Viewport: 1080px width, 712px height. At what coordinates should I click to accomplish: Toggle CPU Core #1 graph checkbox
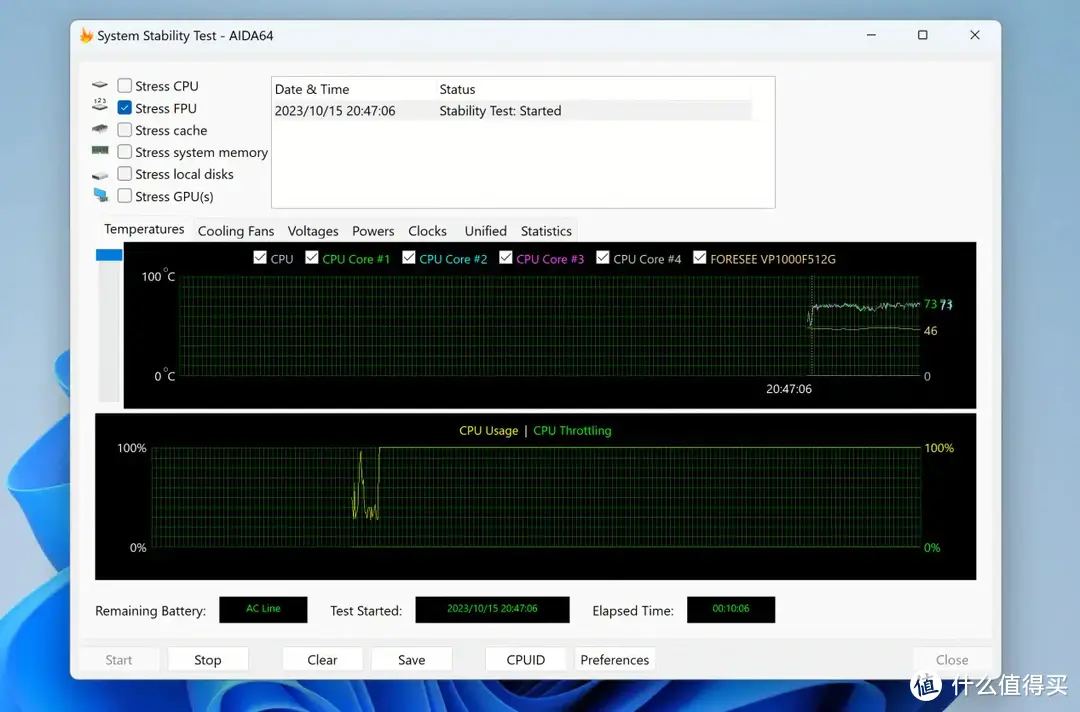[313, 258]
